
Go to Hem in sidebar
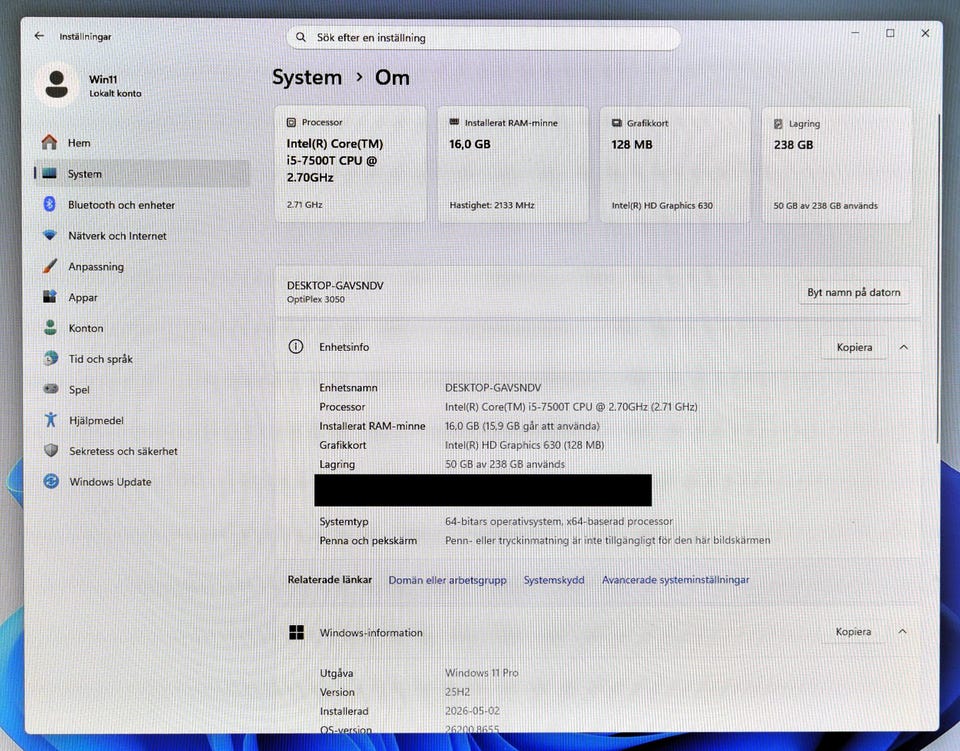(x=142, y=143)
